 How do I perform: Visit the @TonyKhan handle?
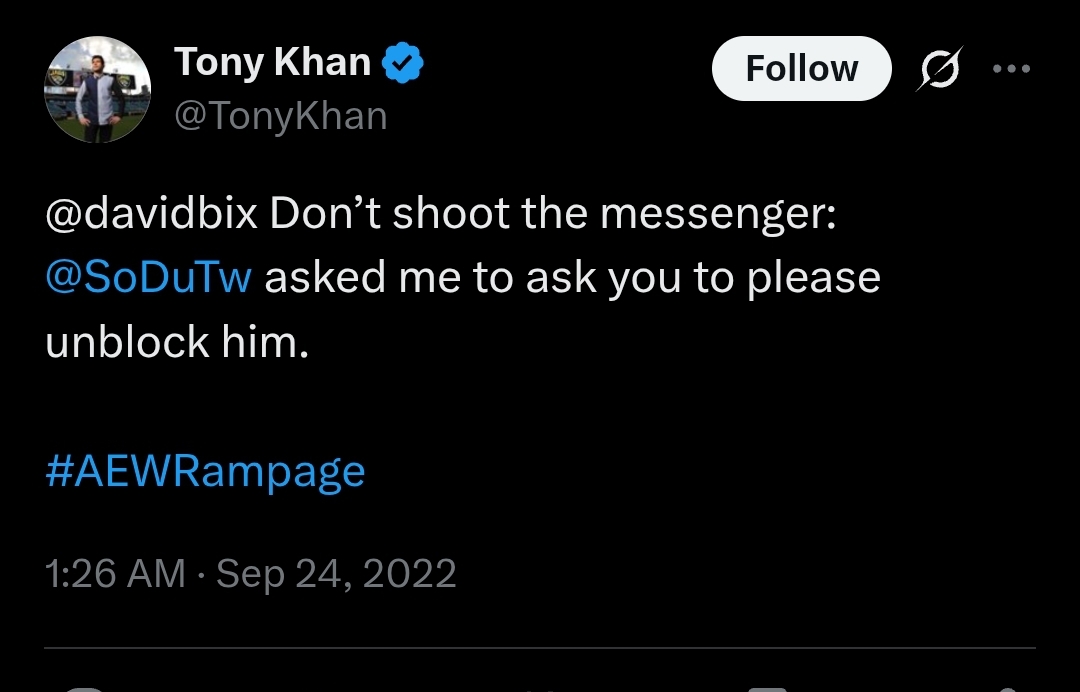click(x=281, y=116)
